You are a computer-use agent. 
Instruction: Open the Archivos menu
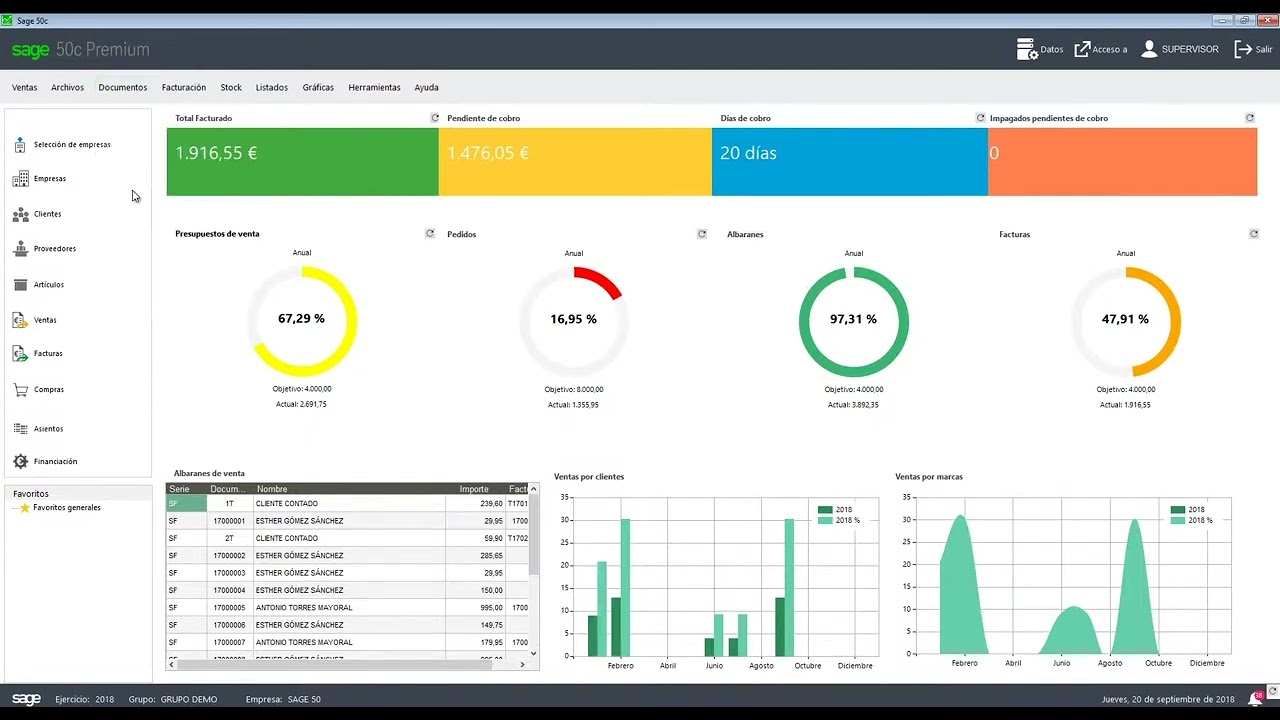pyautogui.click(x=68, y=88)
